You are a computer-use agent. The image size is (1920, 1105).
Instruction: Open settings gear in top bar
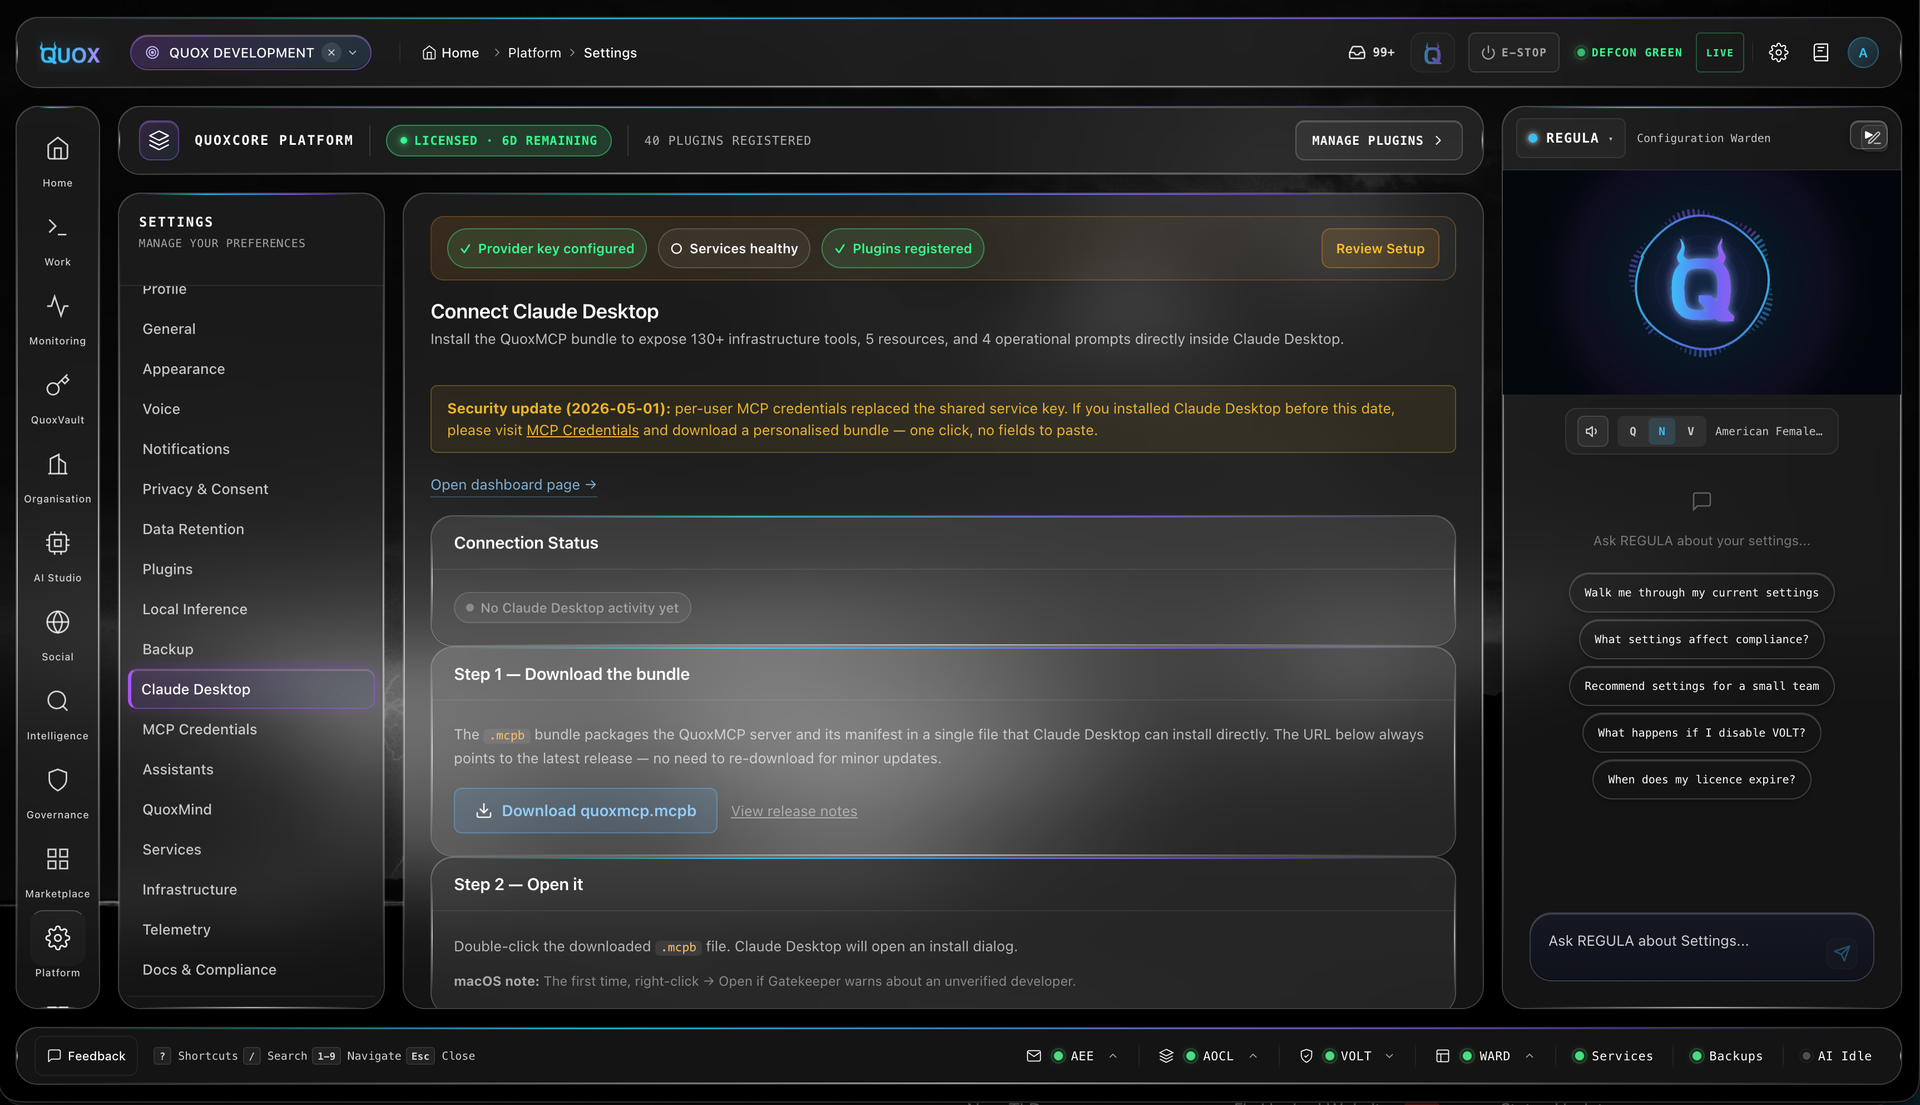point(1778,53)
